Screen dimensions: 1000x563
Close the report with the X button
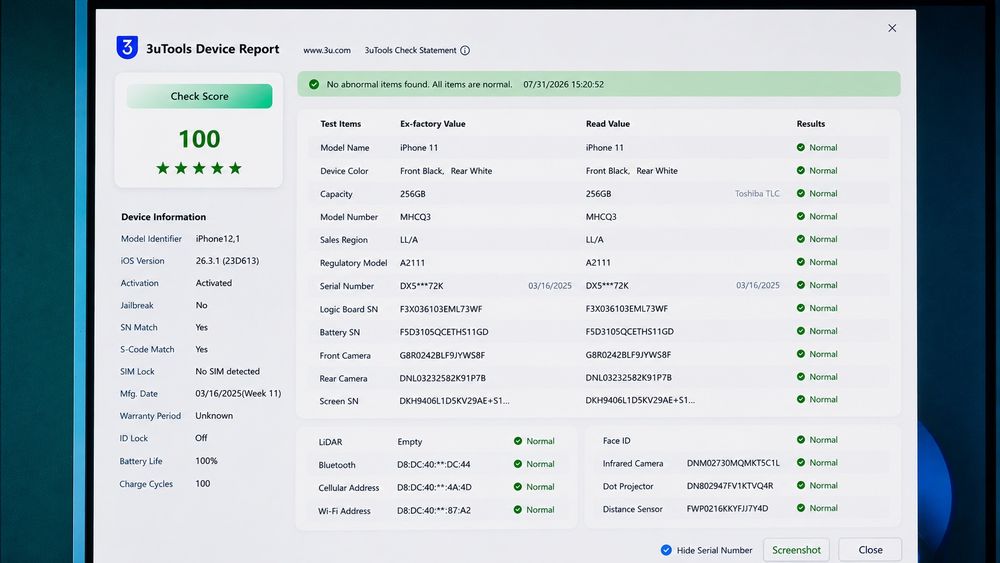tap(892, 28)
